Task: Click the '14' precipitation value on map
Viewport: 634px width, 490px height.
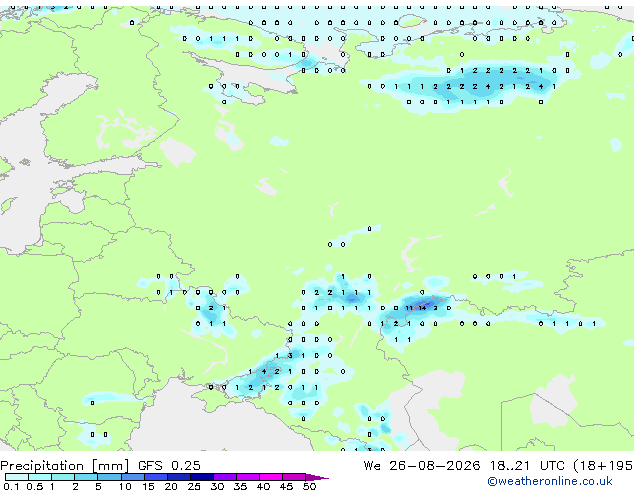Action: coord(422,308)
